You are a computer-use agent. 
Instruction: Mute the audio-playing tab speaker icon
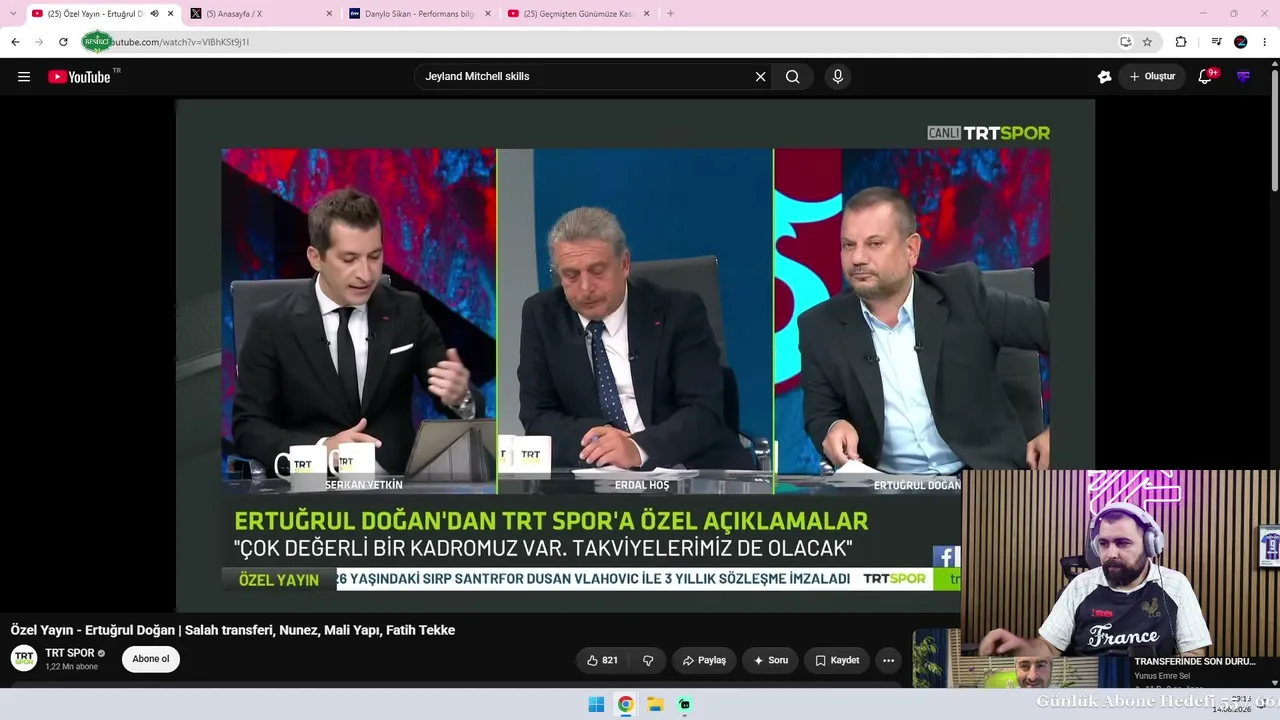point(154,14)
